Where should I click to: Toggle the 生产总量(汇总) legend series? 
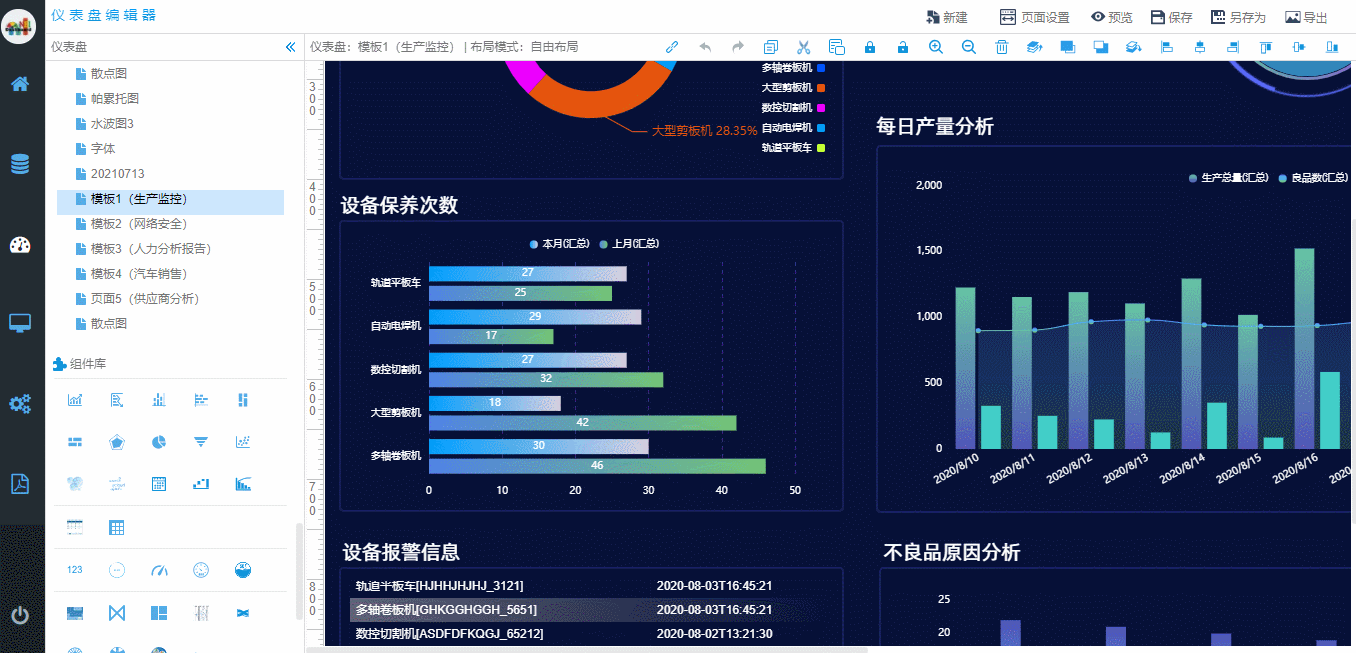pos(1228,178)
